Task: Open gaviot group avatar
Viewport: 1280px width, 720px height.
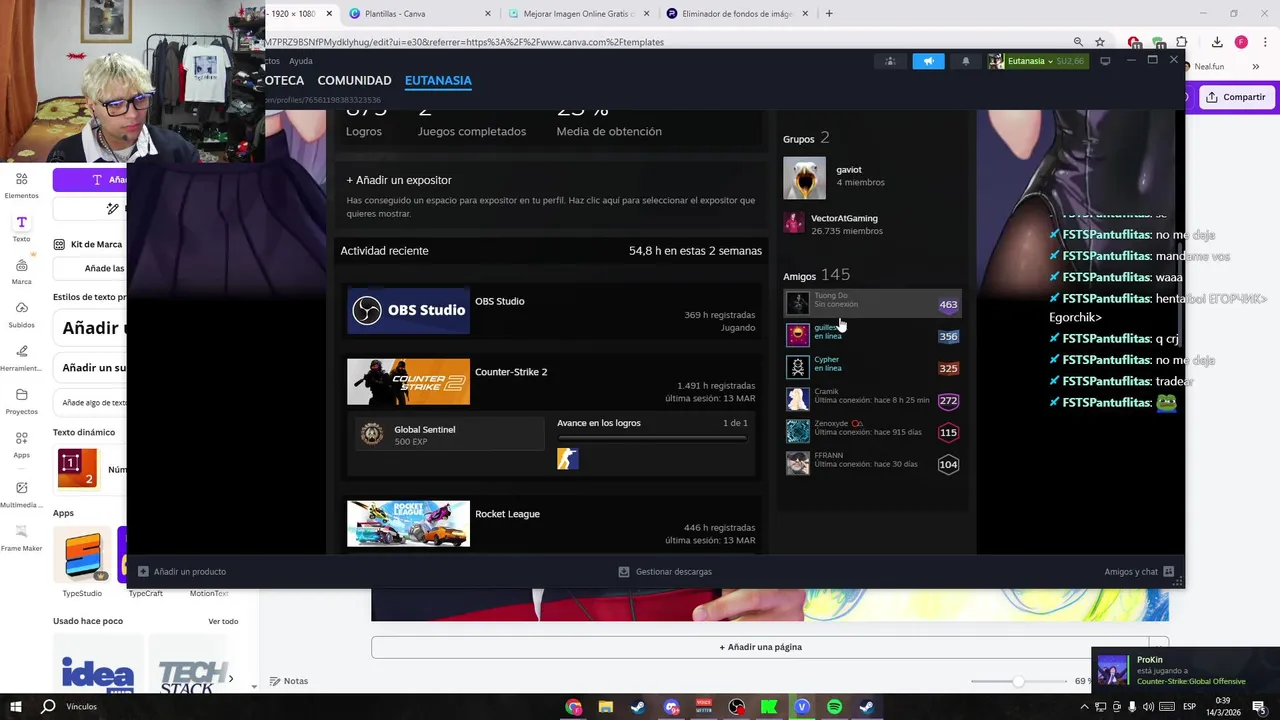Action: [x=804, y=178]
